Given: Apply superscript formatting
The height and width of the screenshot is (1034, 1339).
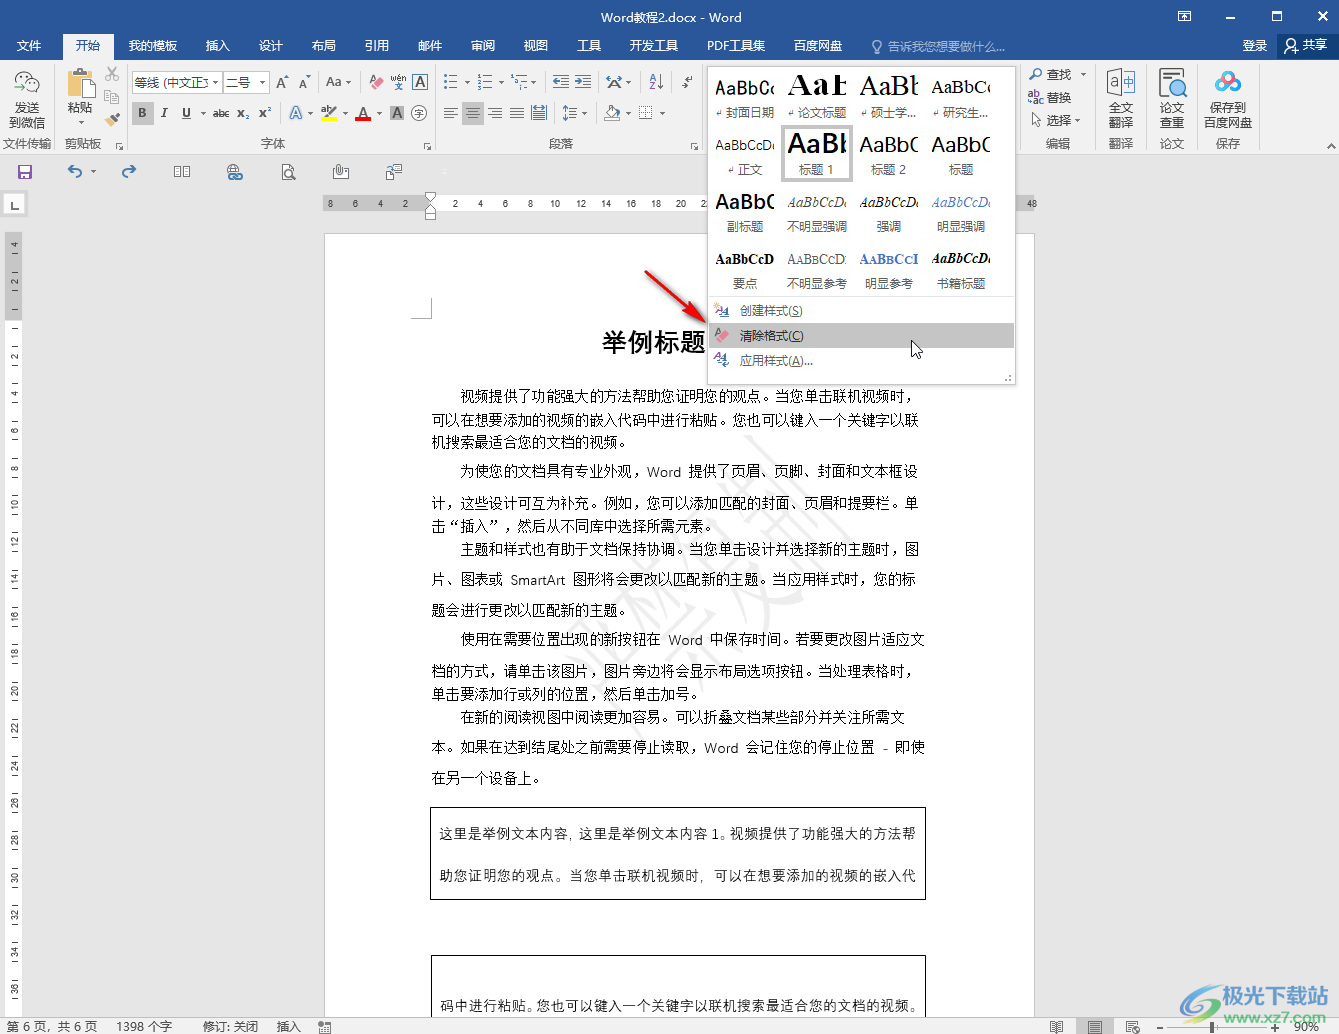Looking at the screenshot, I should click(x=265, y=113).
